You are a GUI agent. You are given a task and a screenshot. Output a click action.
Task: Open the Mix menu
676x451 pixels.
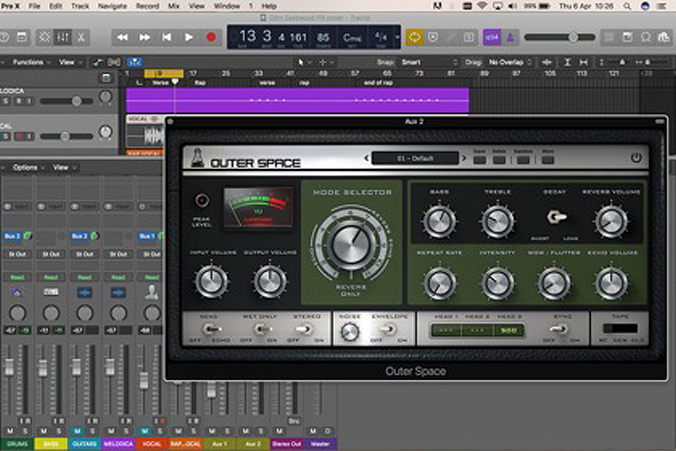[174, 6]
